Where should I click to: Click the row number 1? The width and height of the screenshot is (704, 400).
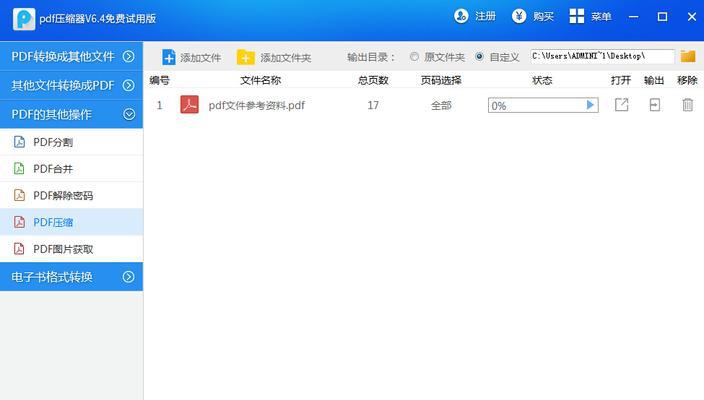(x=159, y=105)
